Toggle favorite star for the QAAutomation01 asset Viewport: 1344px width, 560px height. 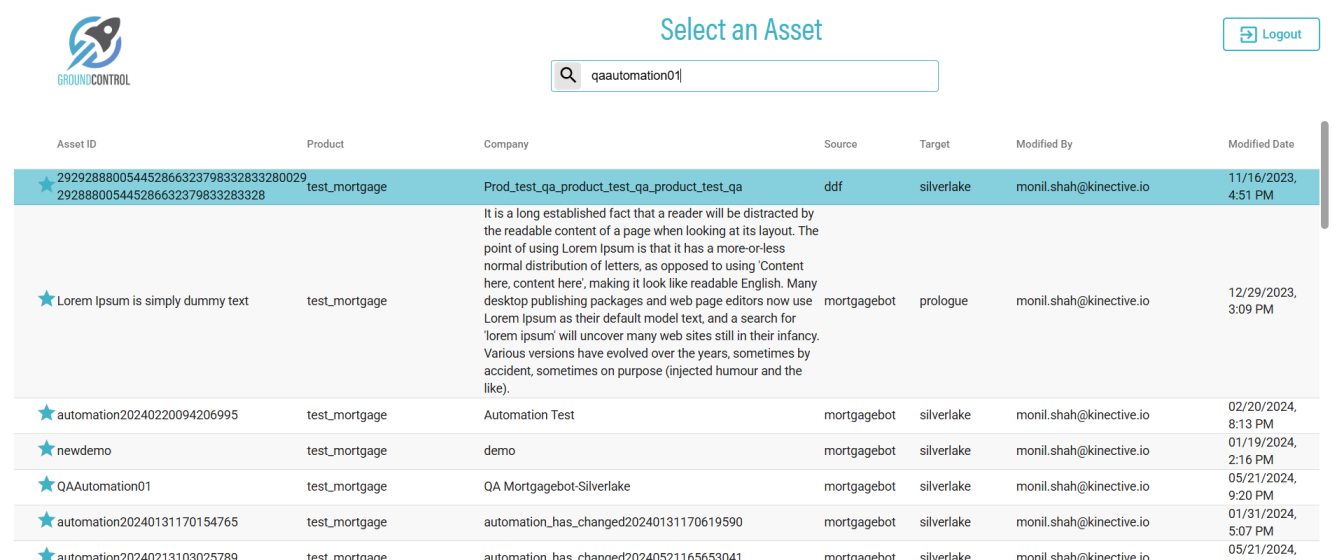click(x=46, y=485)
